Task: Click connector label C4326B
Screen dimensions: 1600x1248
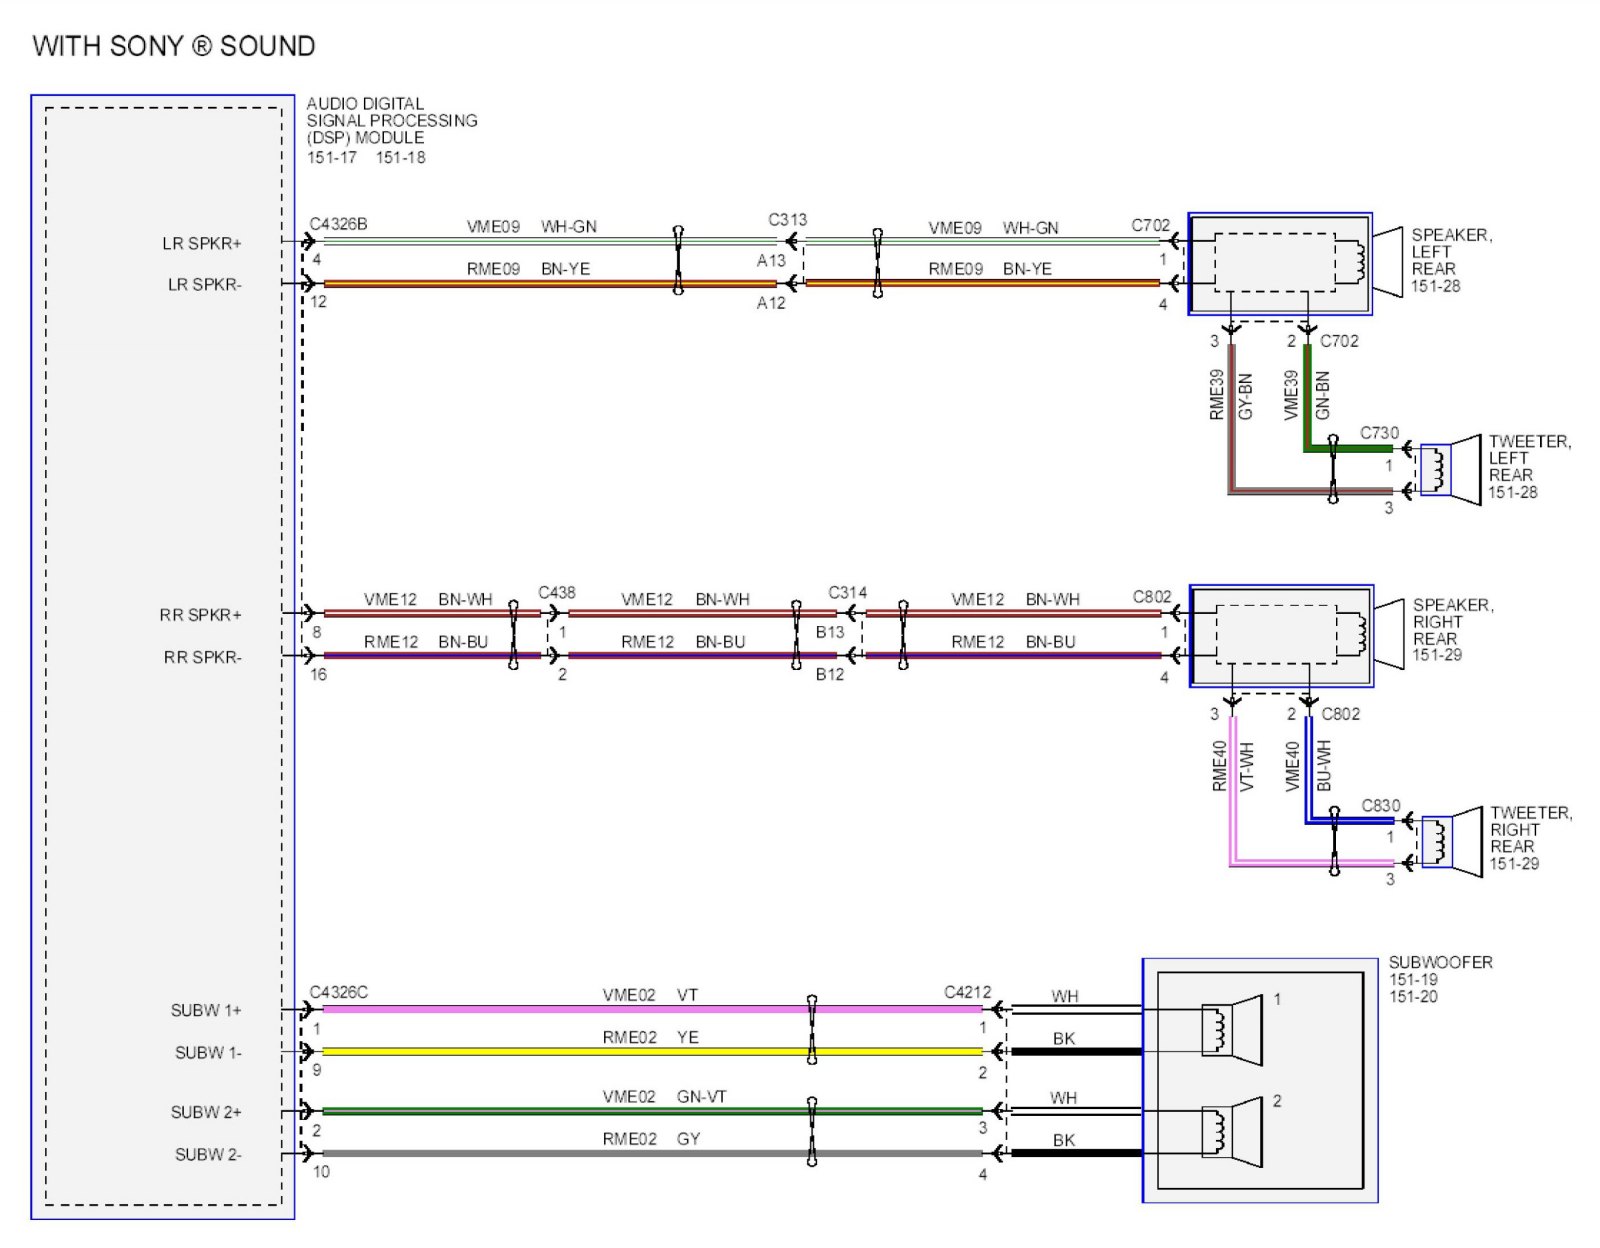Action: (x=339, y=224)
